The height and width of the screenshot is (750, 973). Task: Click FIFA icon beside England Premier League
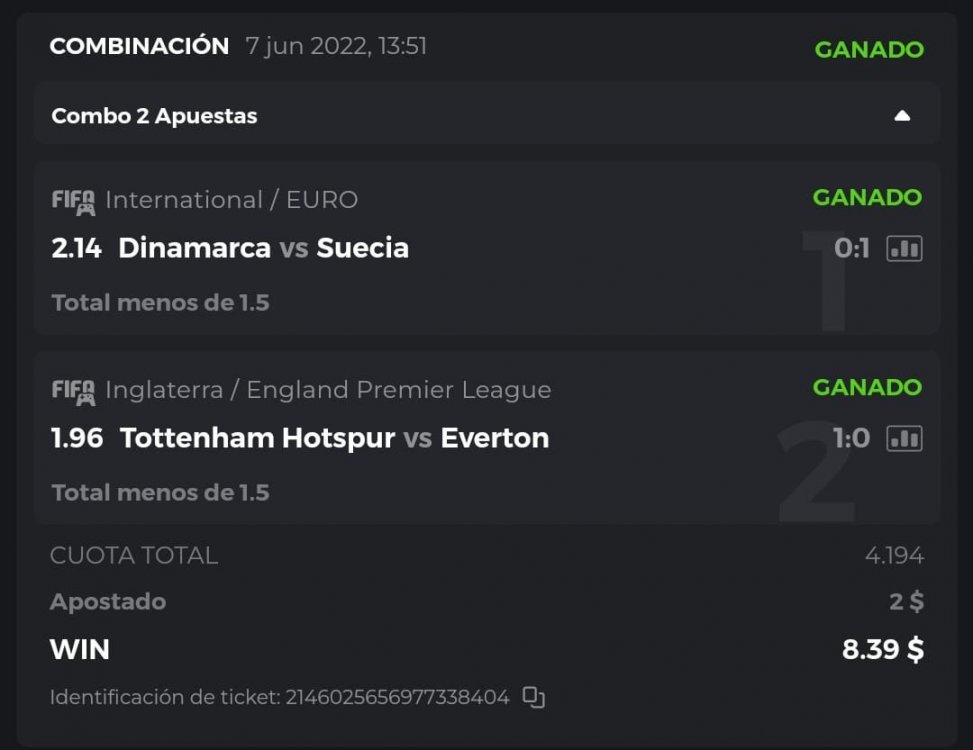pos(73,391)
